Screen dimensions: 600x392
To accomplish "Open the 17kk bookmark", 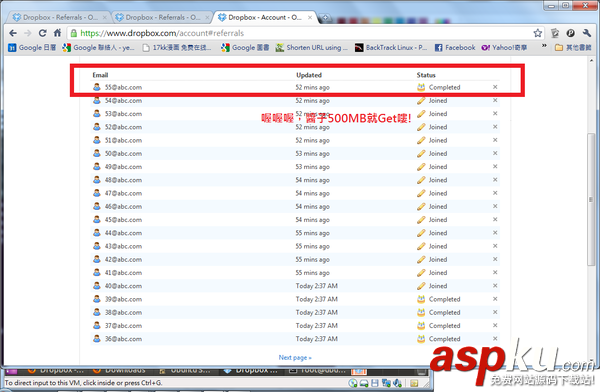I will click(x=176, y=47).
